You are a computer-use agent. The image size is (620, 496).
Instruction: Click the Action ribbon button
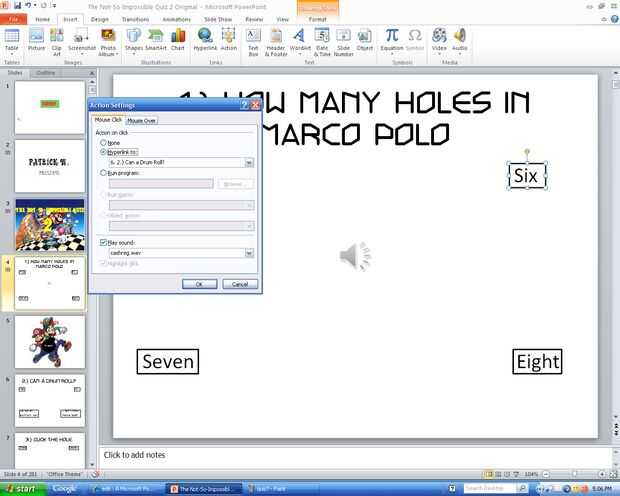229,40
